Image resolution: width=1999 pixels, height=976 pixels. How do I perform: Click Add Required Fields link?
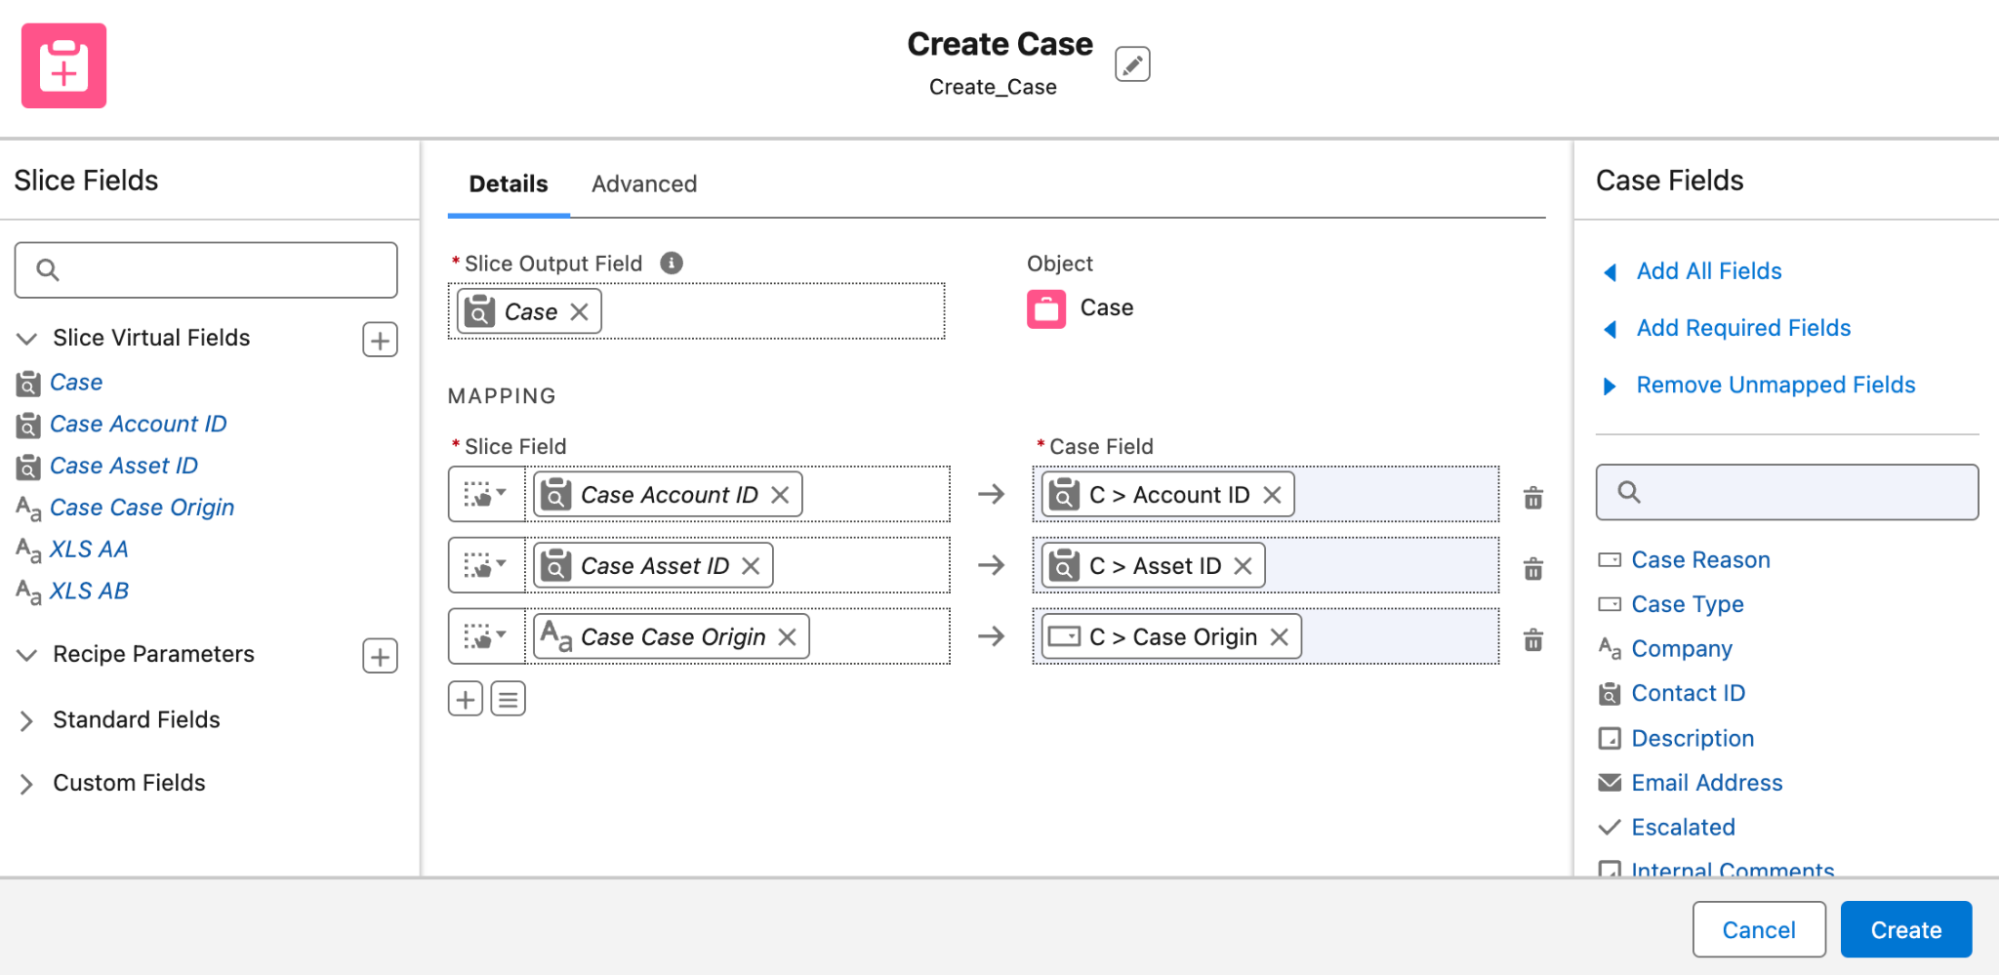(x=1743, y=328)
